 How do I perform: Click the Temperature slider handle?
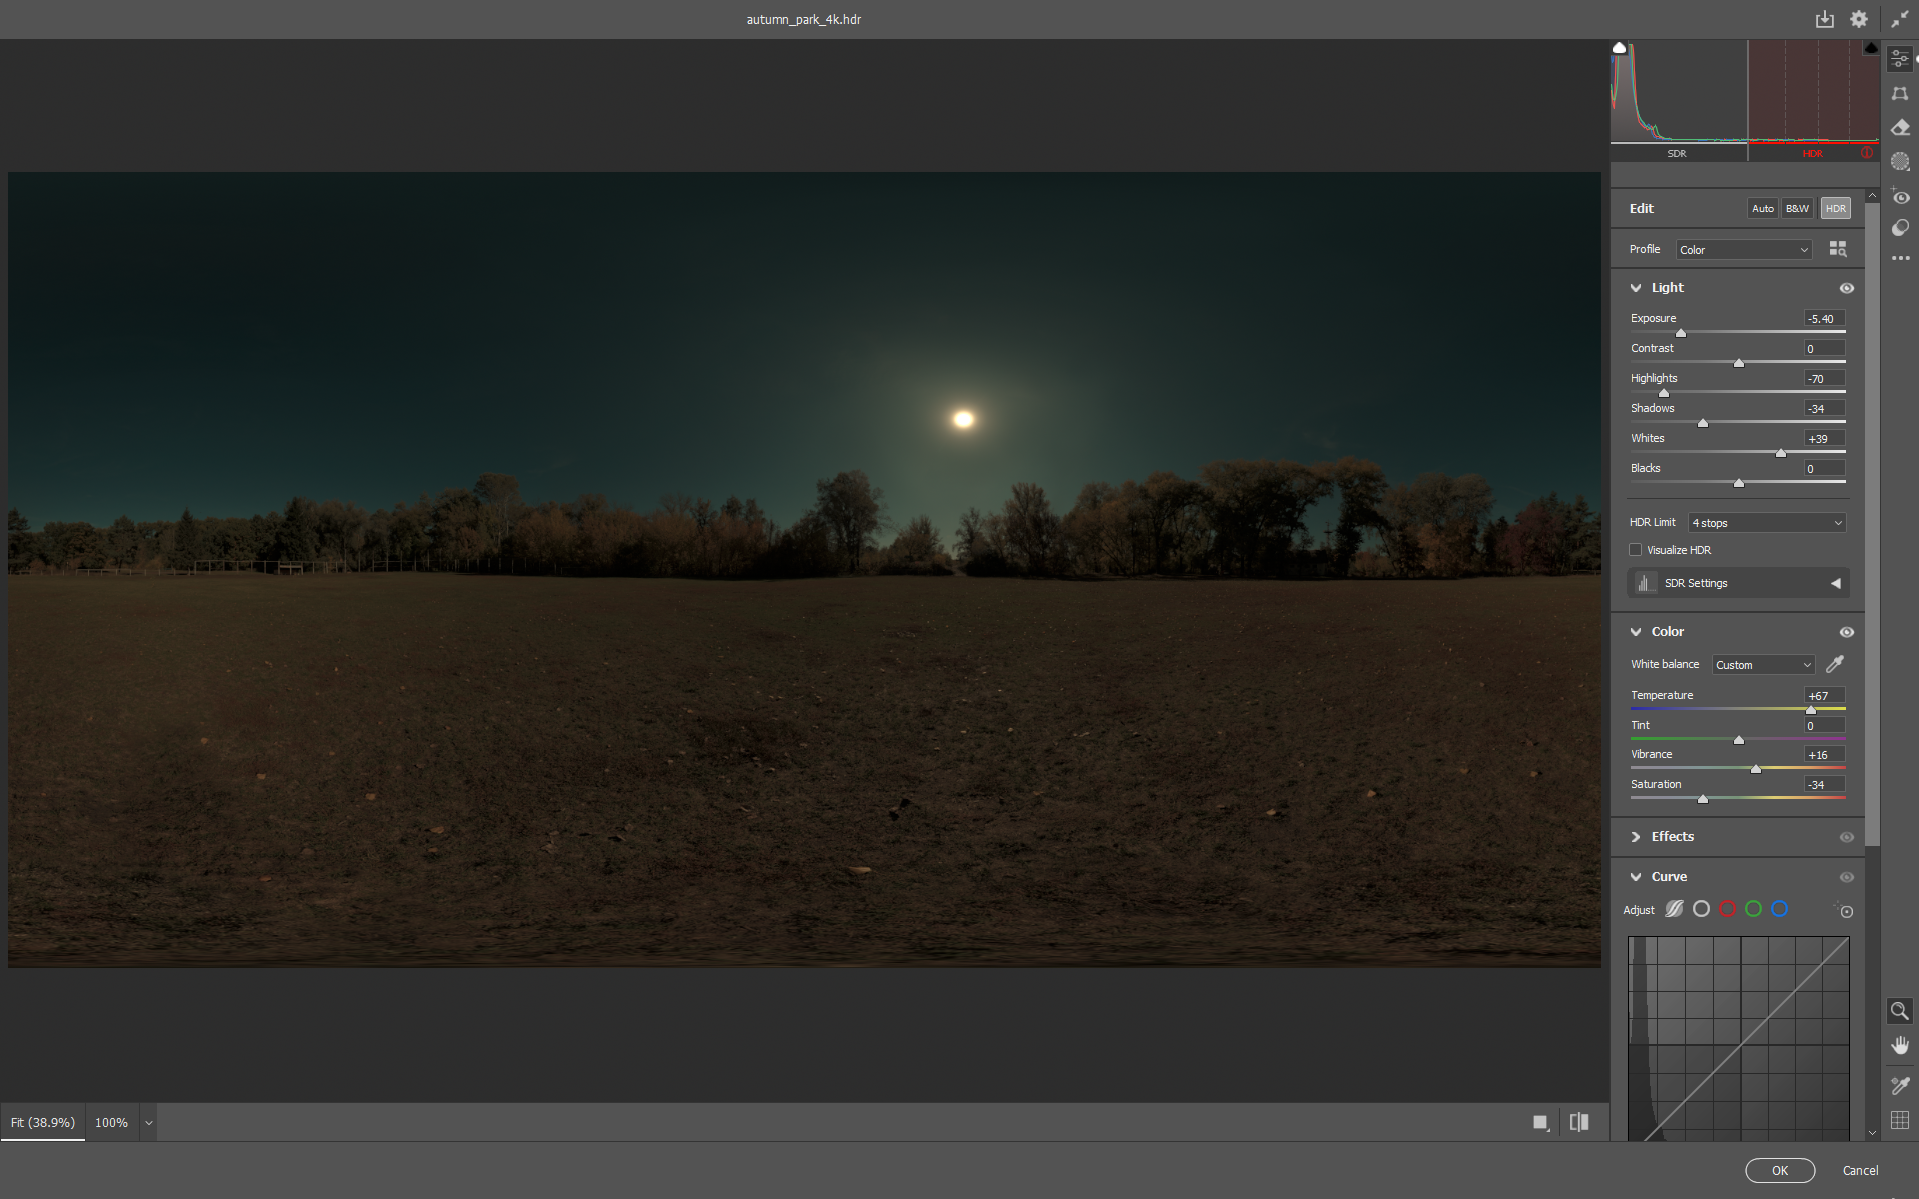coord(1811,710)
